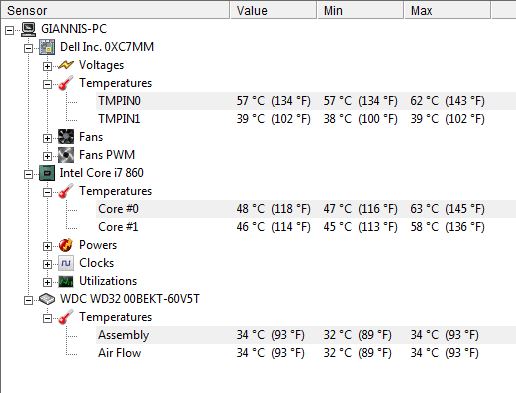The image size is (516, 393).
Task: Click the Dell Inc. motherboard icon
Action: tap(47, 47)
